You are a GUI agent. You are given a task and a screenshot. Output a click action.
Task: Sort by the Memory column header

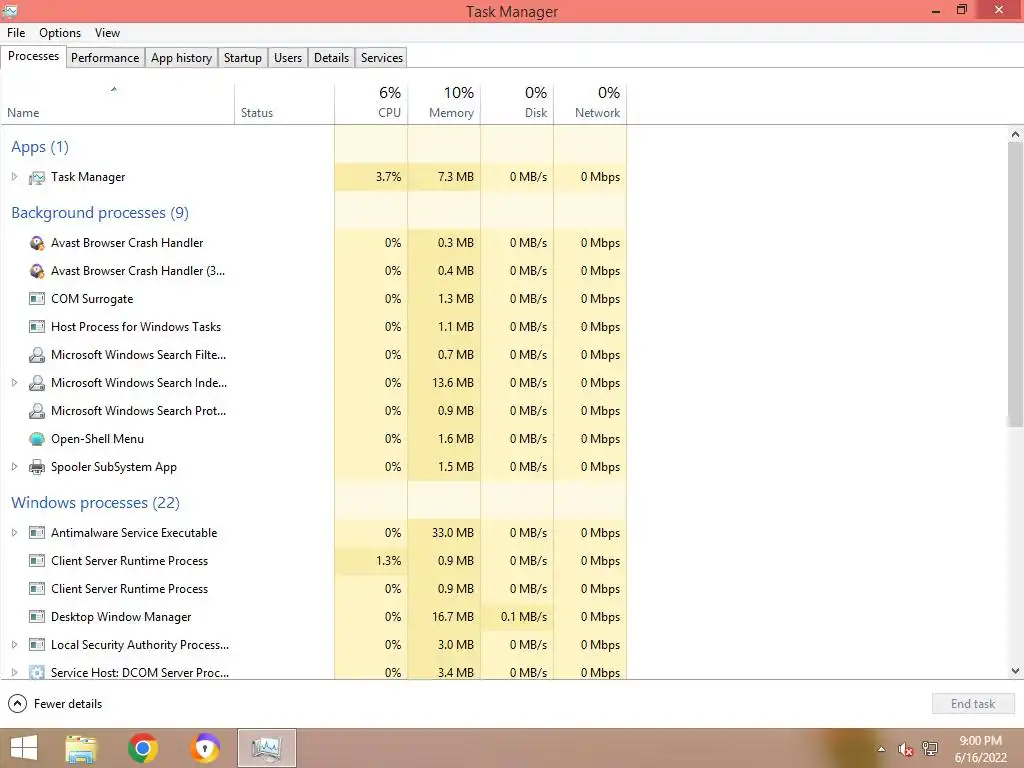tap(444, 104)
